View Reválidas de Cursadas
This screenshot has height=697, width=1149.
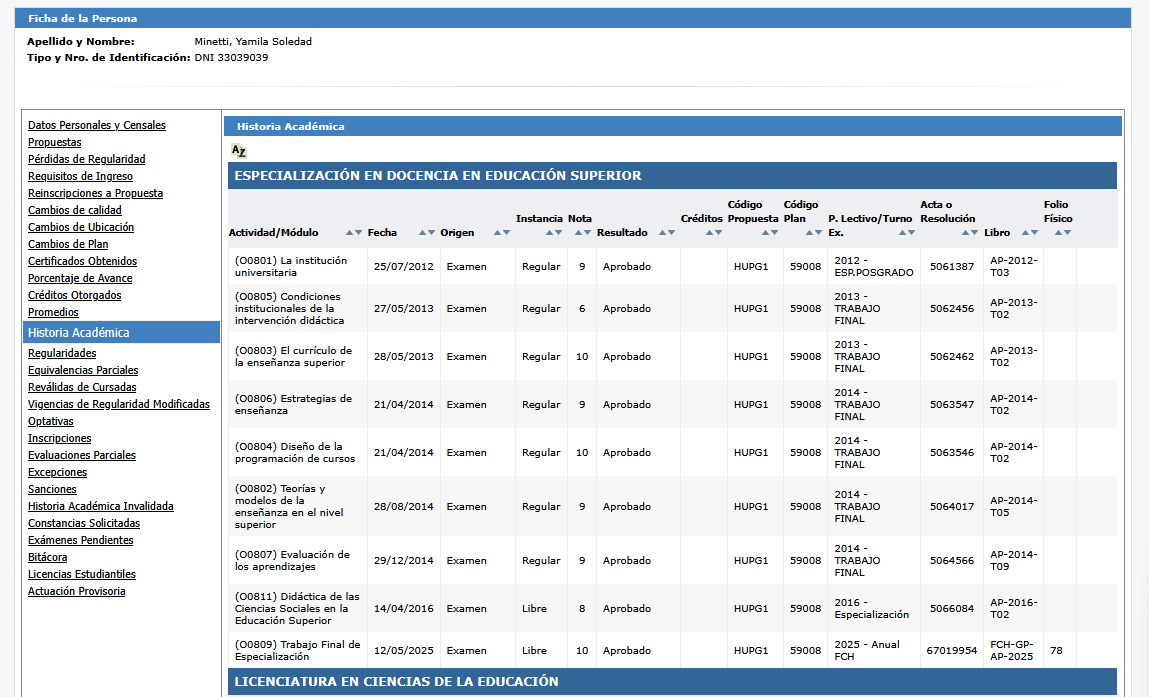pos(82,387)
